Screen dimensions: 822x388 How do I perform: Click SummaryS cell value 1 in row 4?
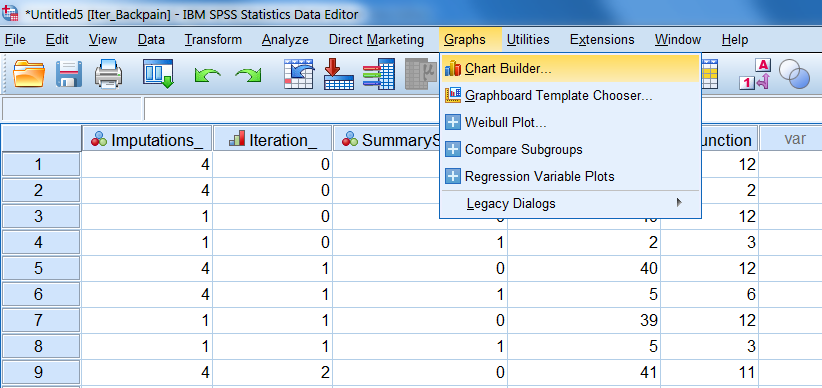pos(420,242)
